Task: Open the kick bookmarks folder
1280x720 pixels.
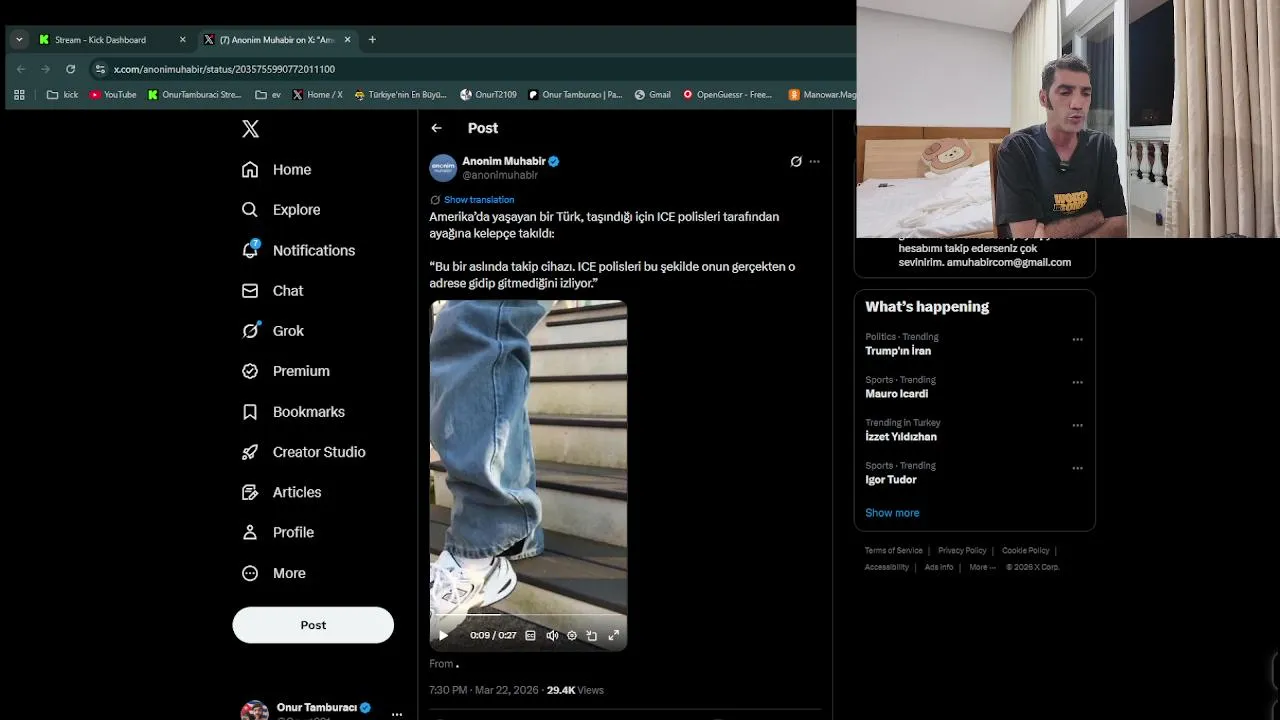Action: pos(62,95)
